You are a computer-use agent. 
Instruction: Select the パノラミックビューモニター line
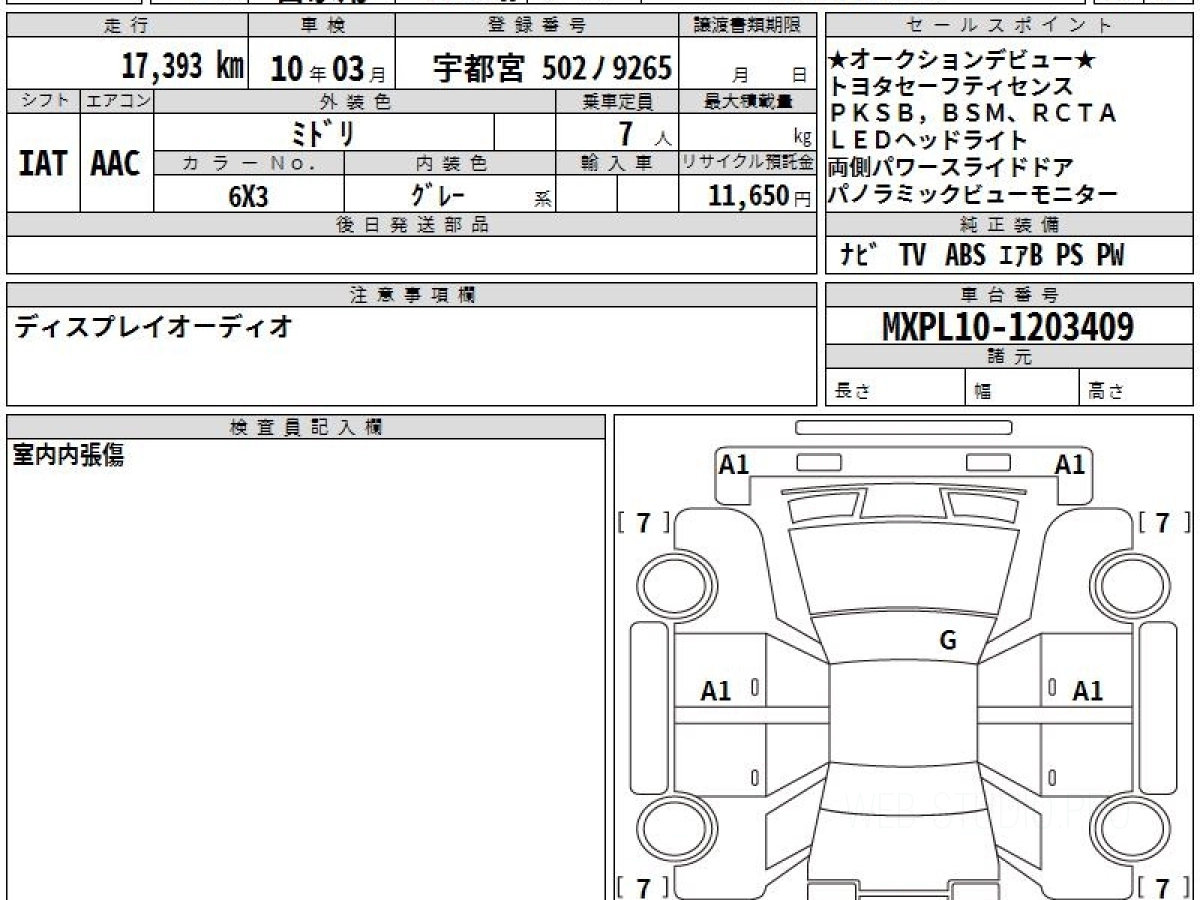(x=973, y=194)
